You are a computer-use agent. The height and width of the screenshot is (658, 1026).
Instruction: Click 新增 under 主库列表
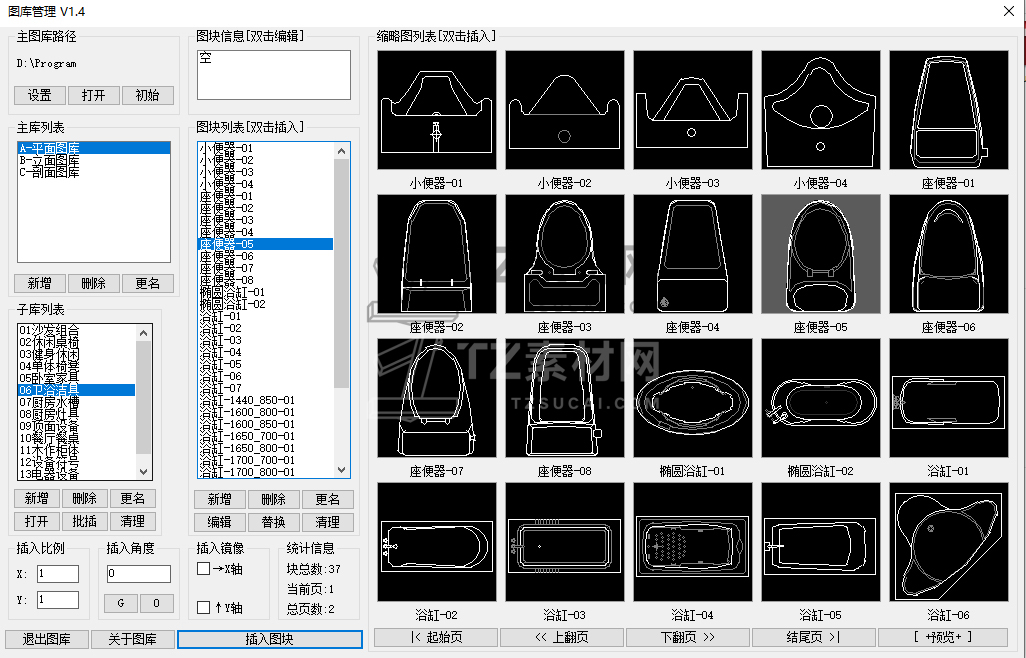coord(40,283)
